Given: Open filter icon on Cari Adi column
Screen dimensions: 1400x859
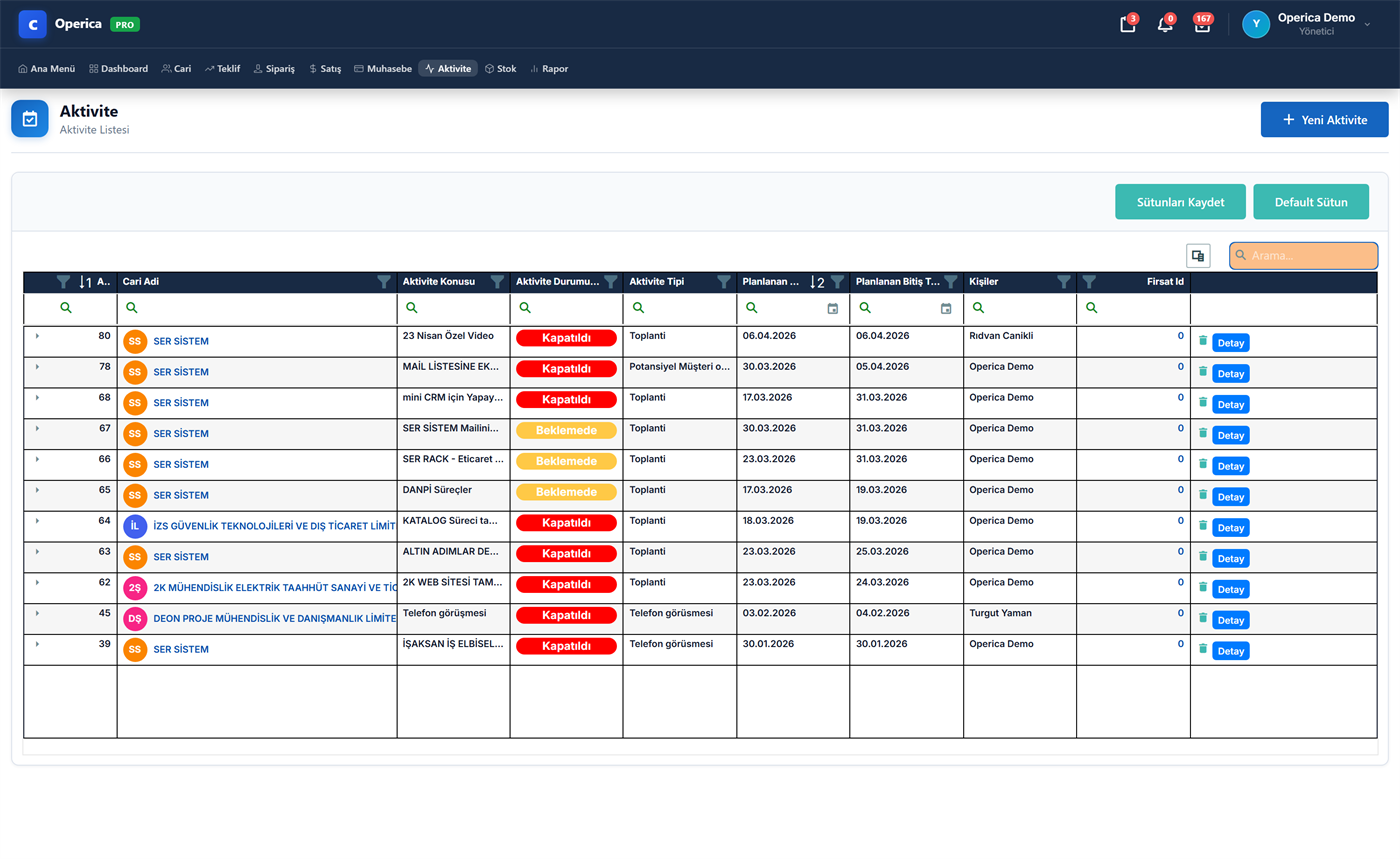Looking at the screenshot, I should 384,282.
